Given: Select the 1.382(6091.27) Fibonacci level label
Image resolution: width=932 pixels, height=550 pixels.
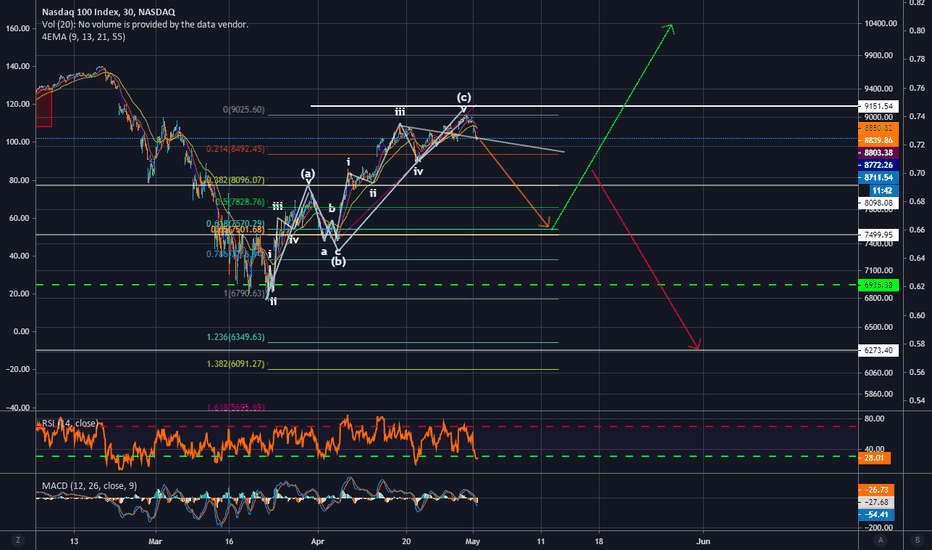Looking at the screenshot, I should 235,363.
